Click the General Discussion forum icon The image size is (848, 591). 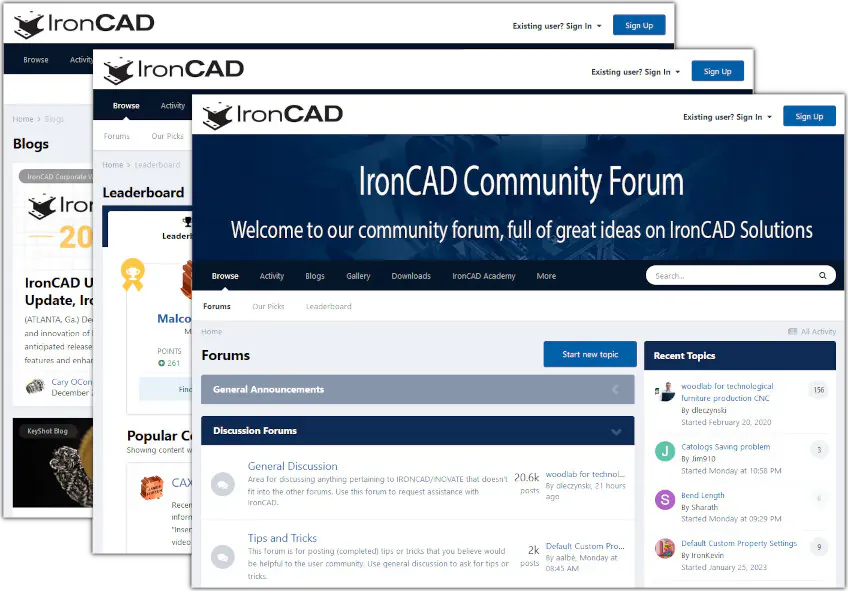(222, 485)
